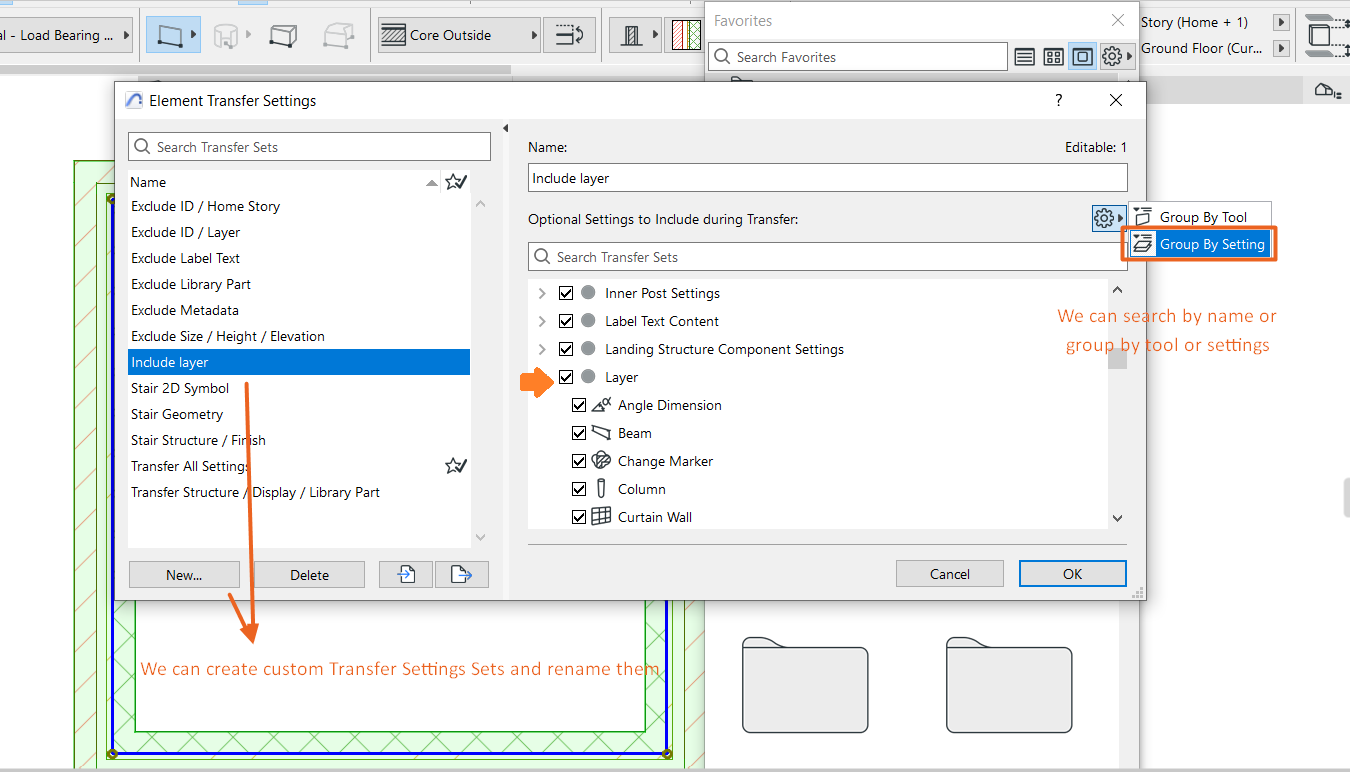Screen dimensions: 1350x772
Task: Click the New... button
Action: click(x=184, y=574)
